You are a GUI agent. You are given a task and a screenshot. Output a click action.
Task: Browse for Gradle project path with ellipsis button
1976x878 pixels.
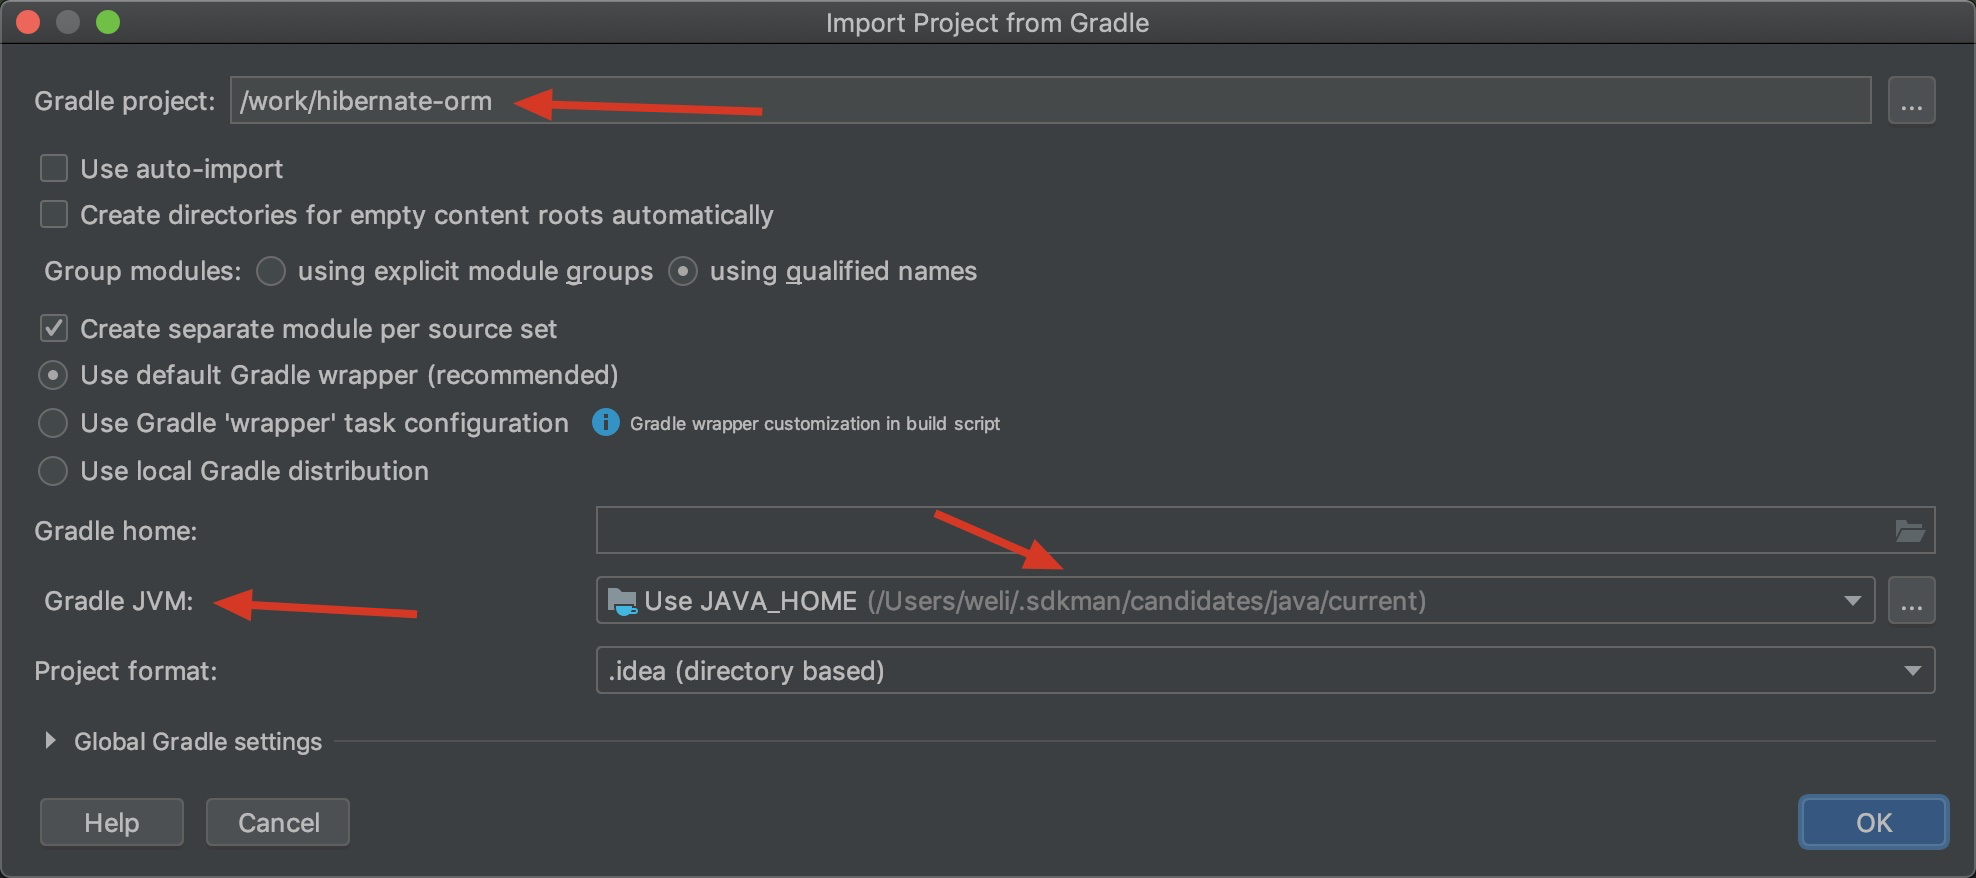pyautogui.click(x=1911, y=101)
